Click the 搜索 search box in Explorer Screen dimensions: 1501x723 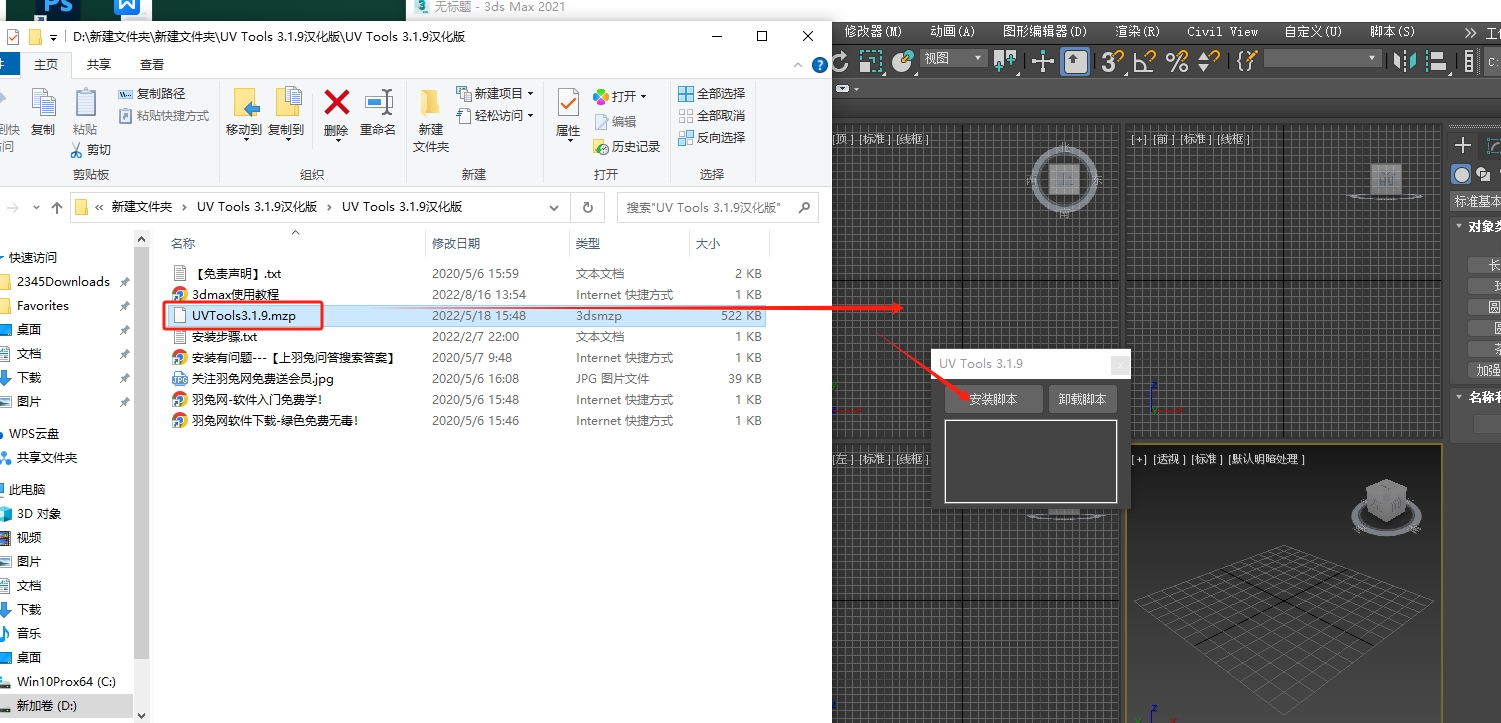coord(717,207)
